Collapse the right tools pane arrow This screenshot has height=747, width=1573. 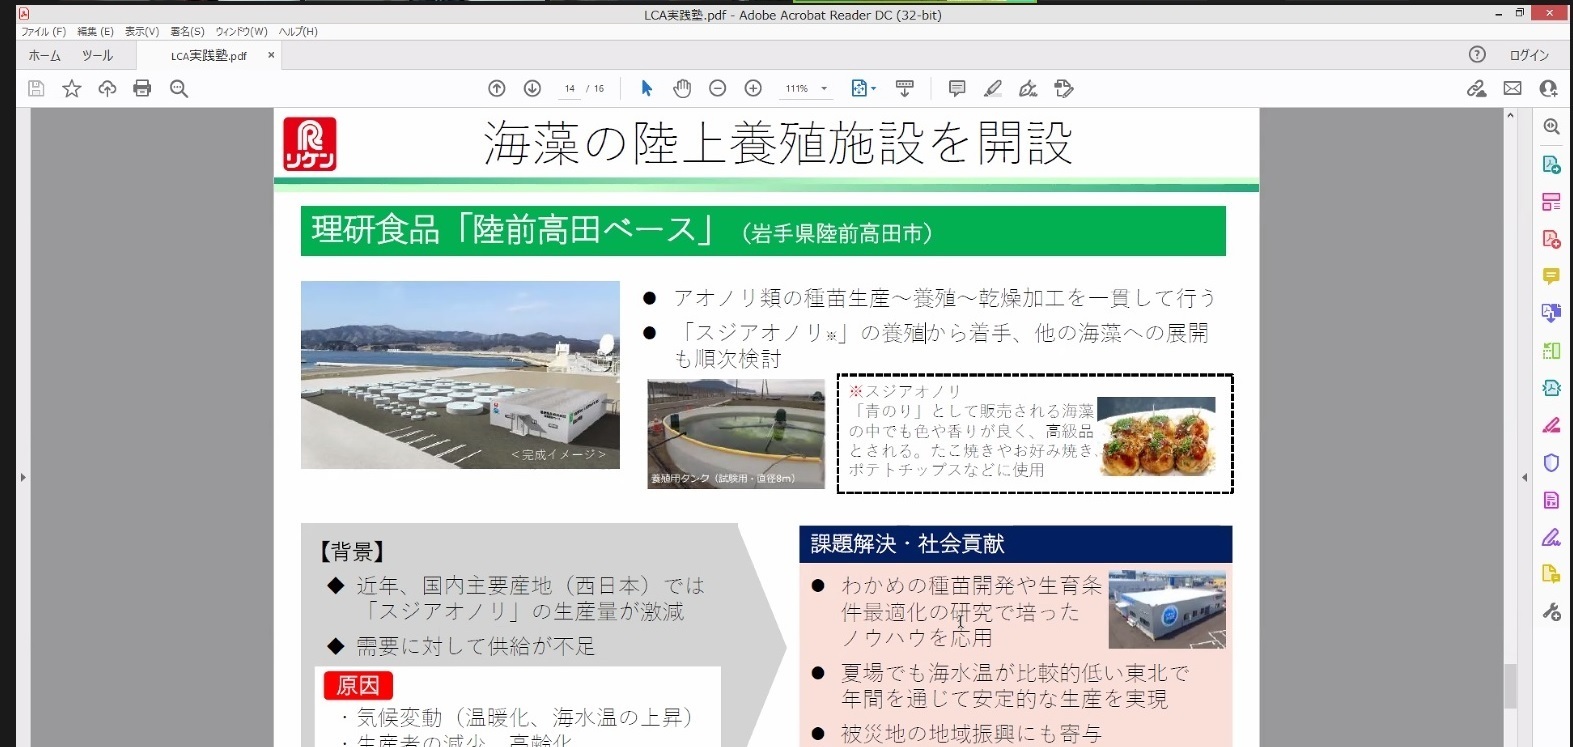1525,478
